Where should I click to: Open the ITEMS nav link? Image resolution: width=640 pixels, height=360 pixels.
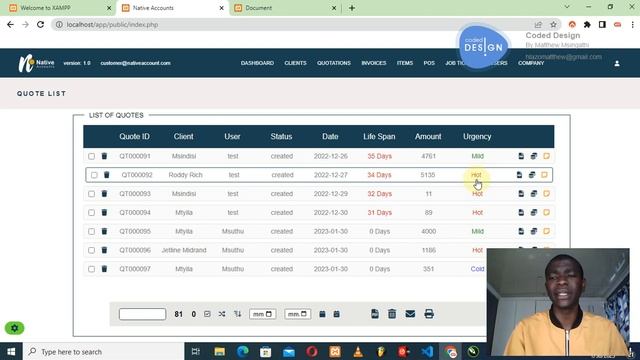pyautogui.click(x=405, y=63)
